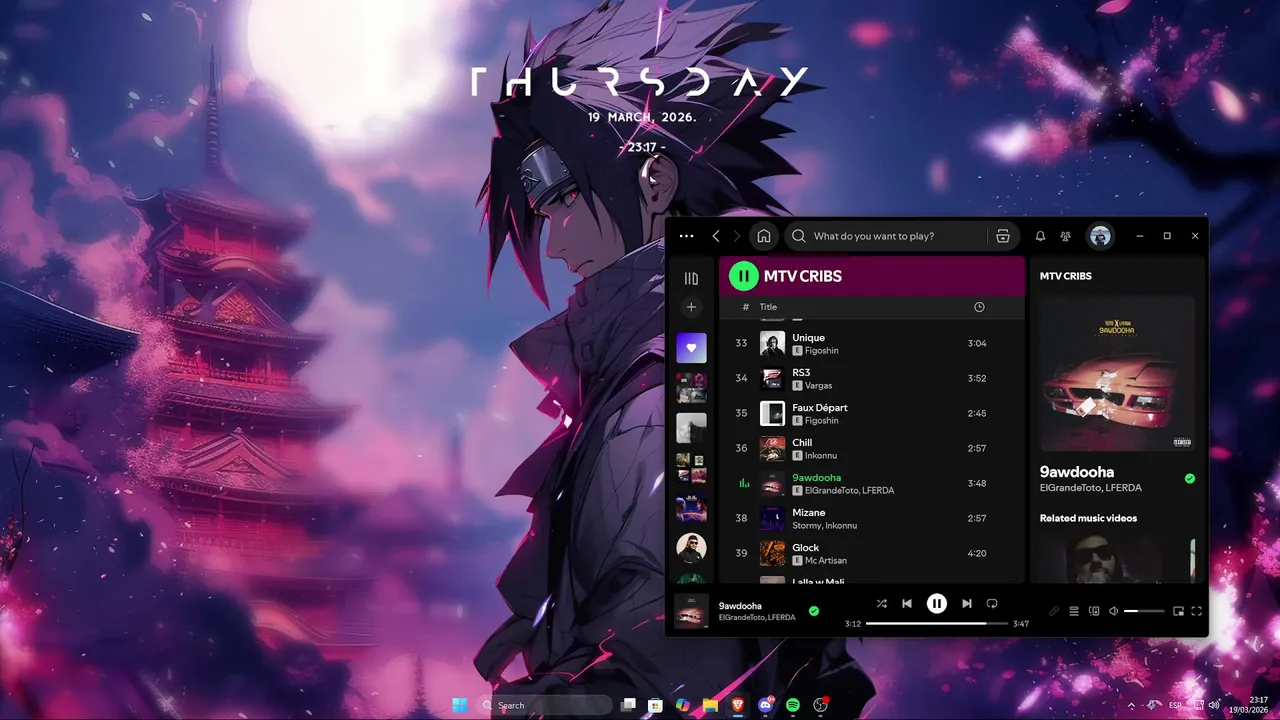
Task: Open the Spotify three-dots menu
Action: tap(686, 236)
